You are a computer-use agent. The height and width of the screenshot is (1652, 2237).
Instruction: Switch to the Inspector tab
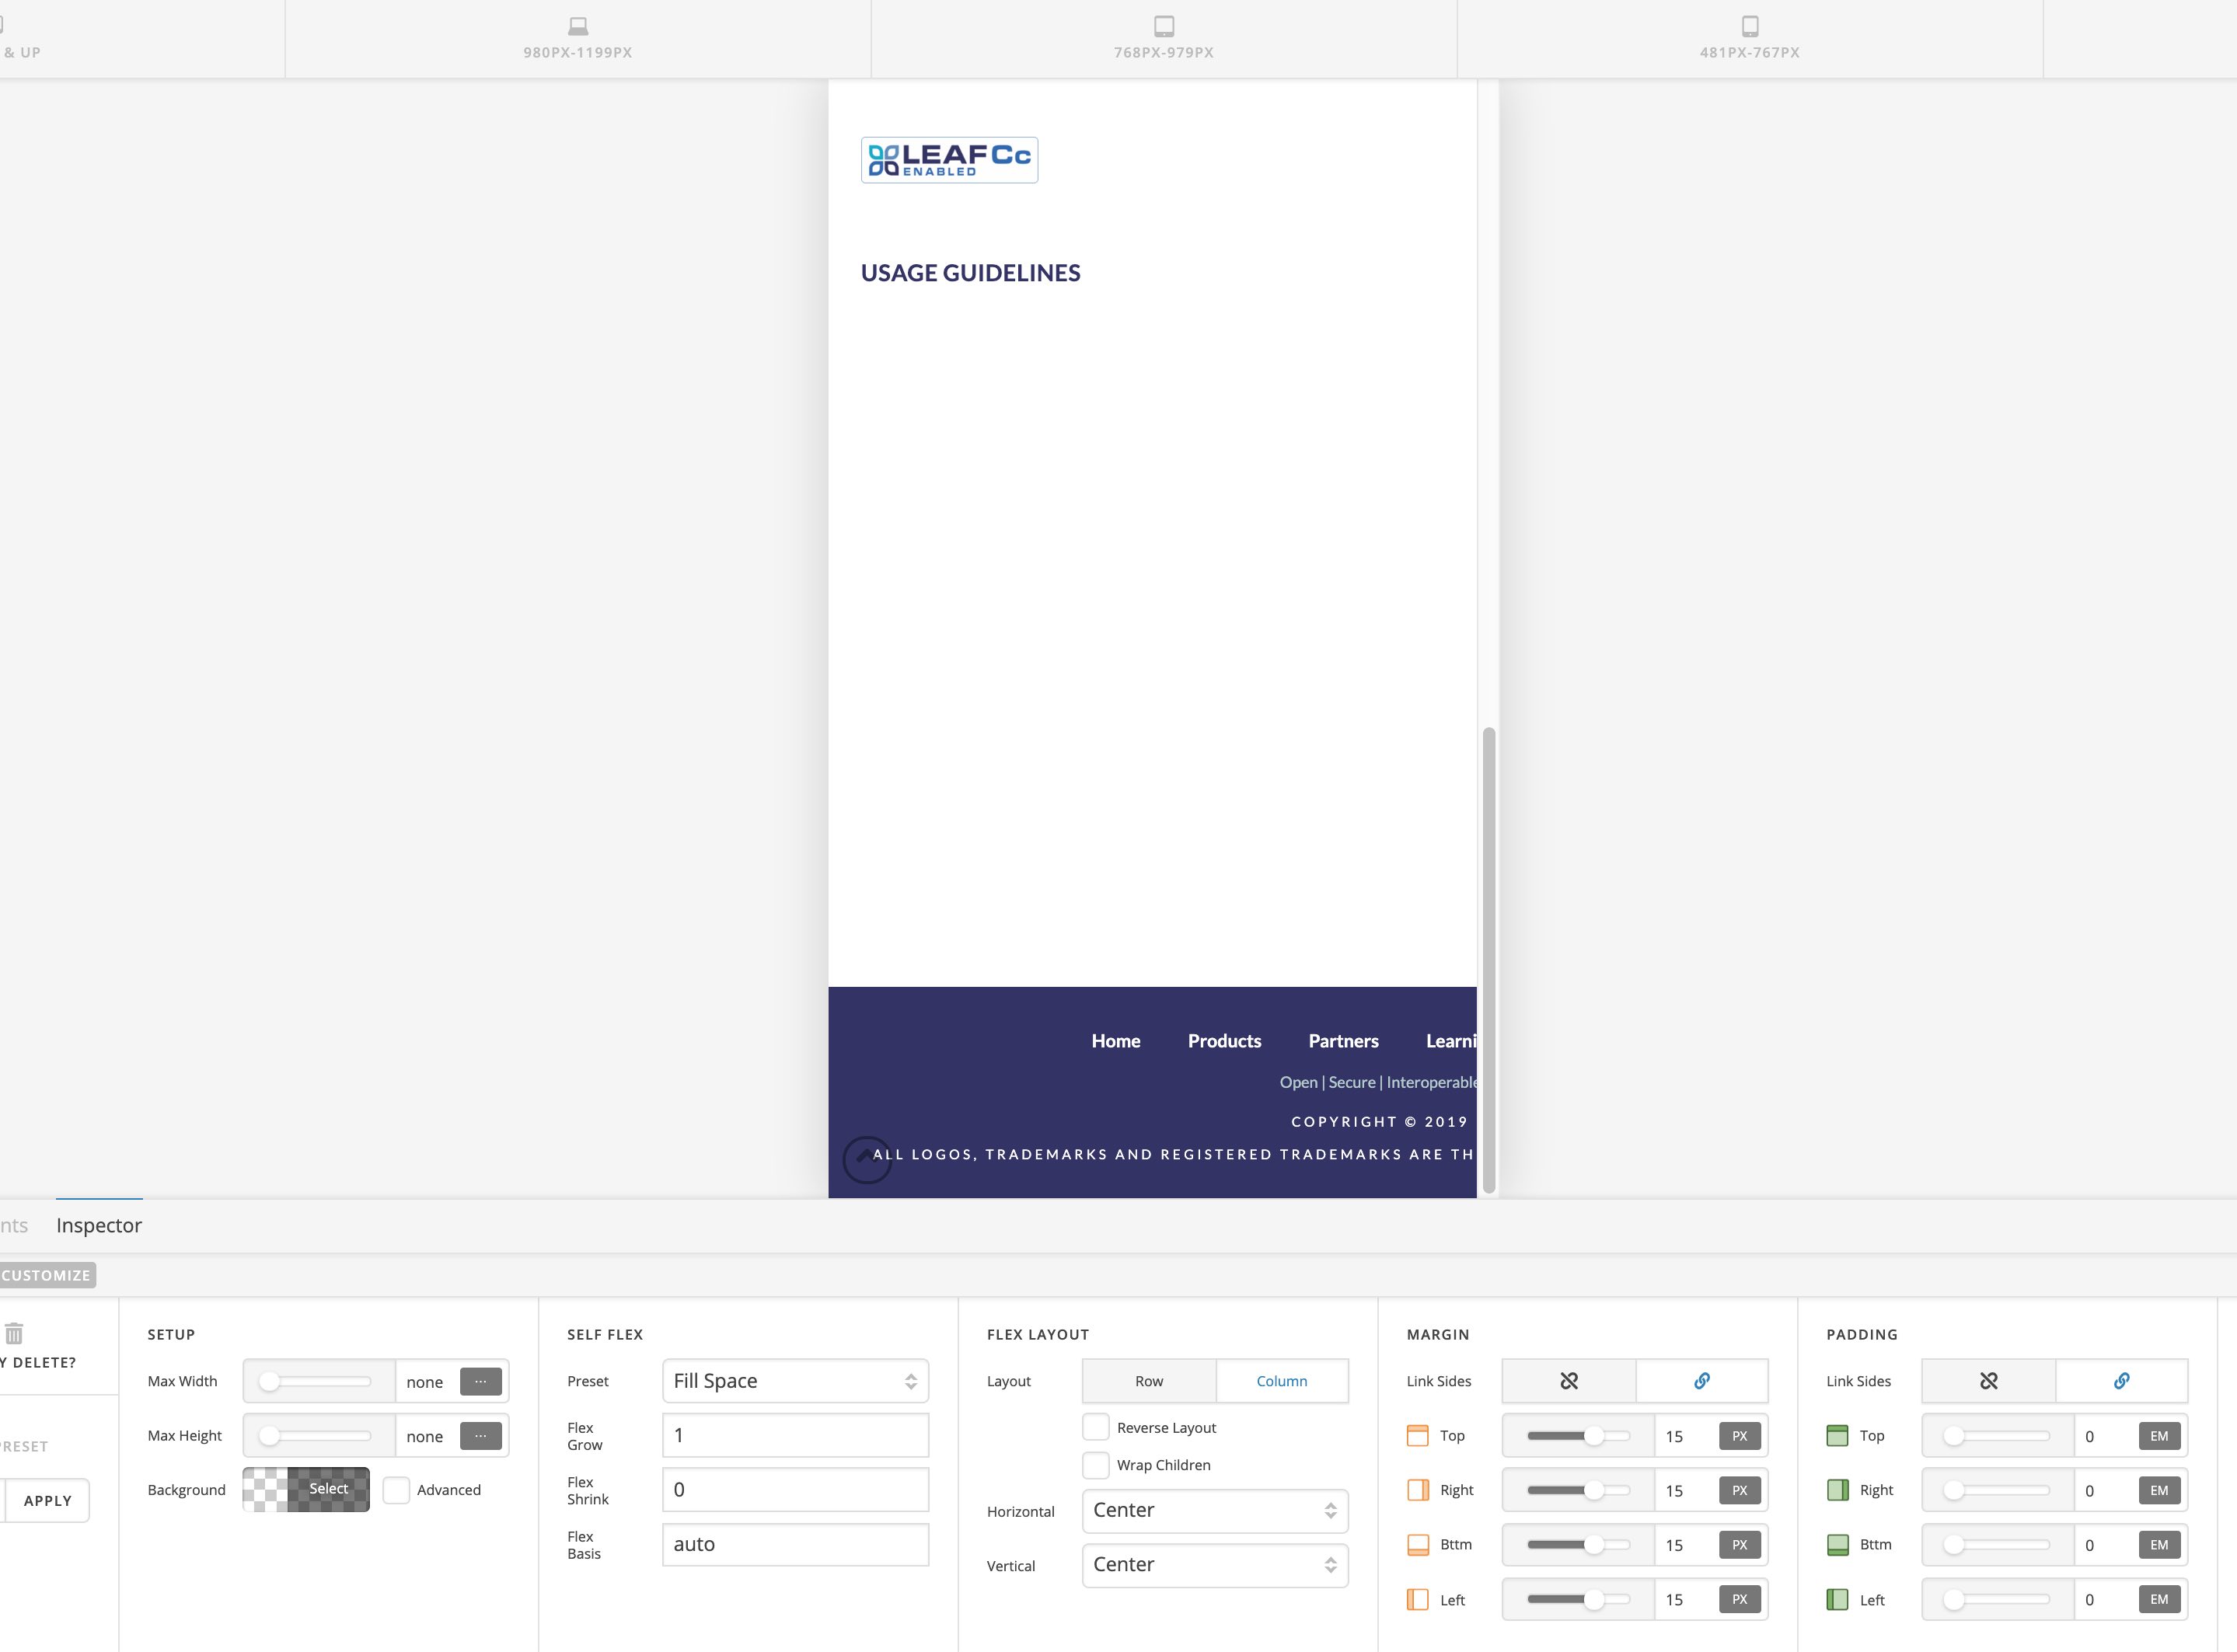(99, 1225)
